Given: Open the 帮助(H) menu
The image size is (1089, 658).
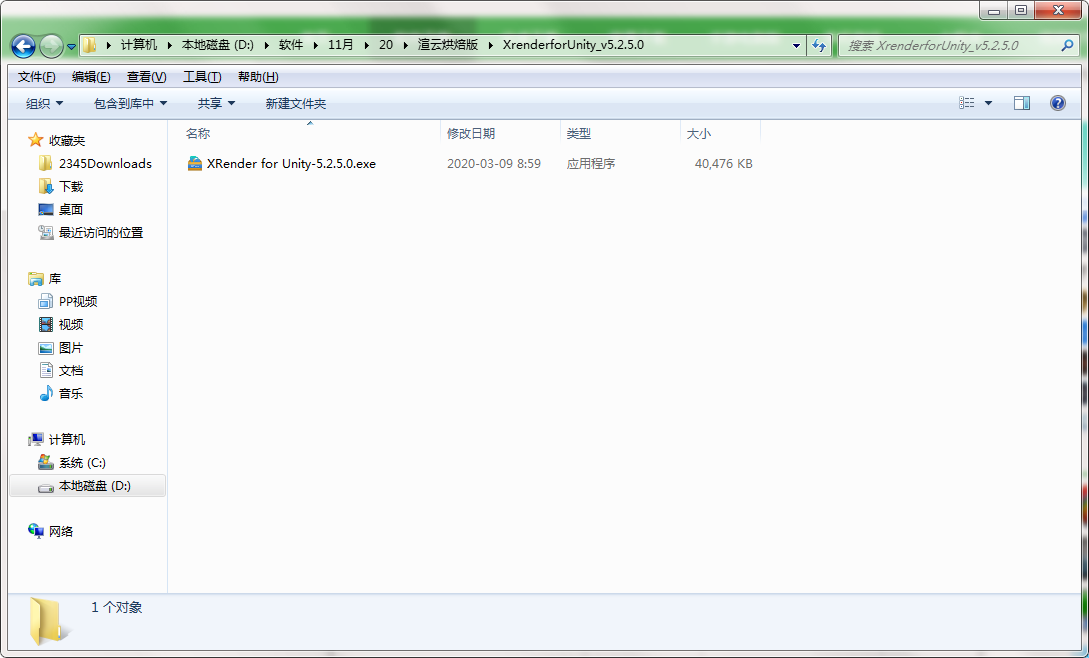Looking at the screenshot, I should (258, 76).
